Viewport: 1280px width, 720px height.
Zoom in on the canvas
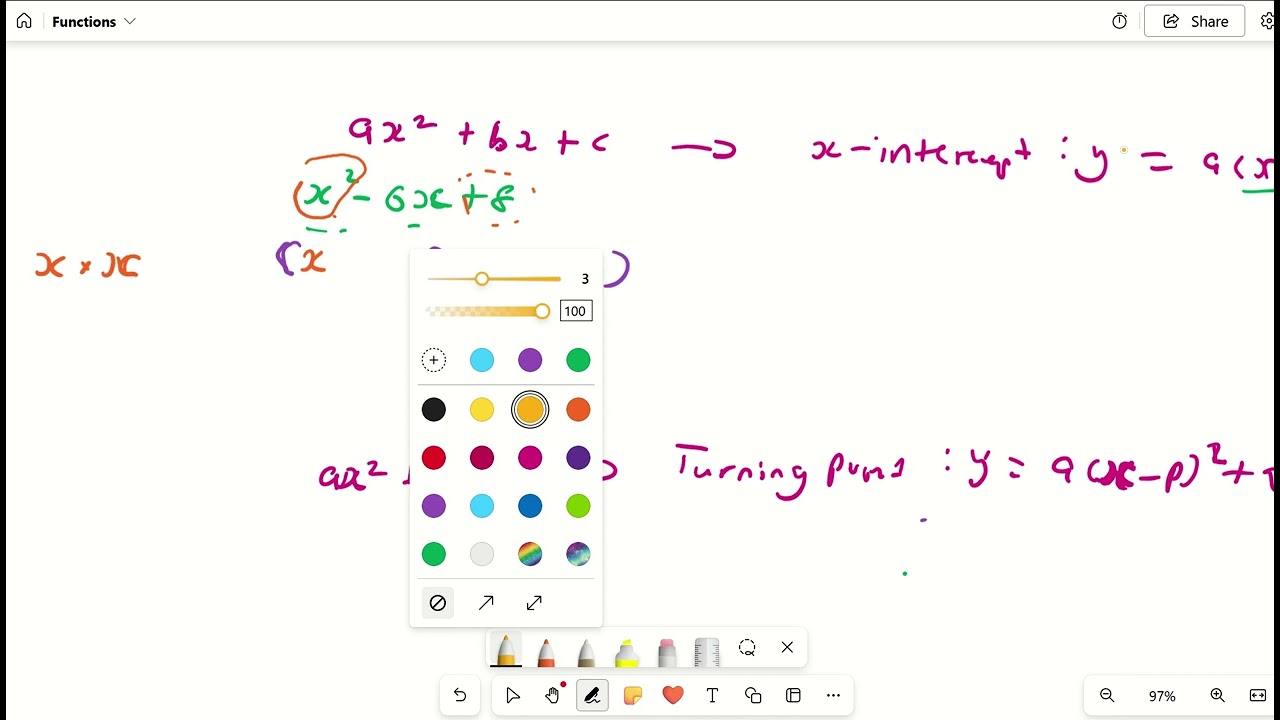click(1217, 695)
